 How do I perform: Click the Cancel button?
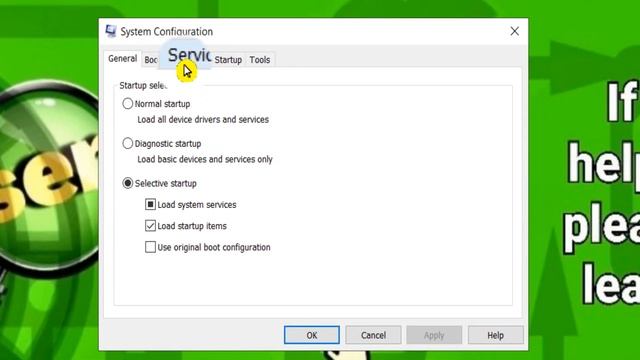(x=373, y=335)
